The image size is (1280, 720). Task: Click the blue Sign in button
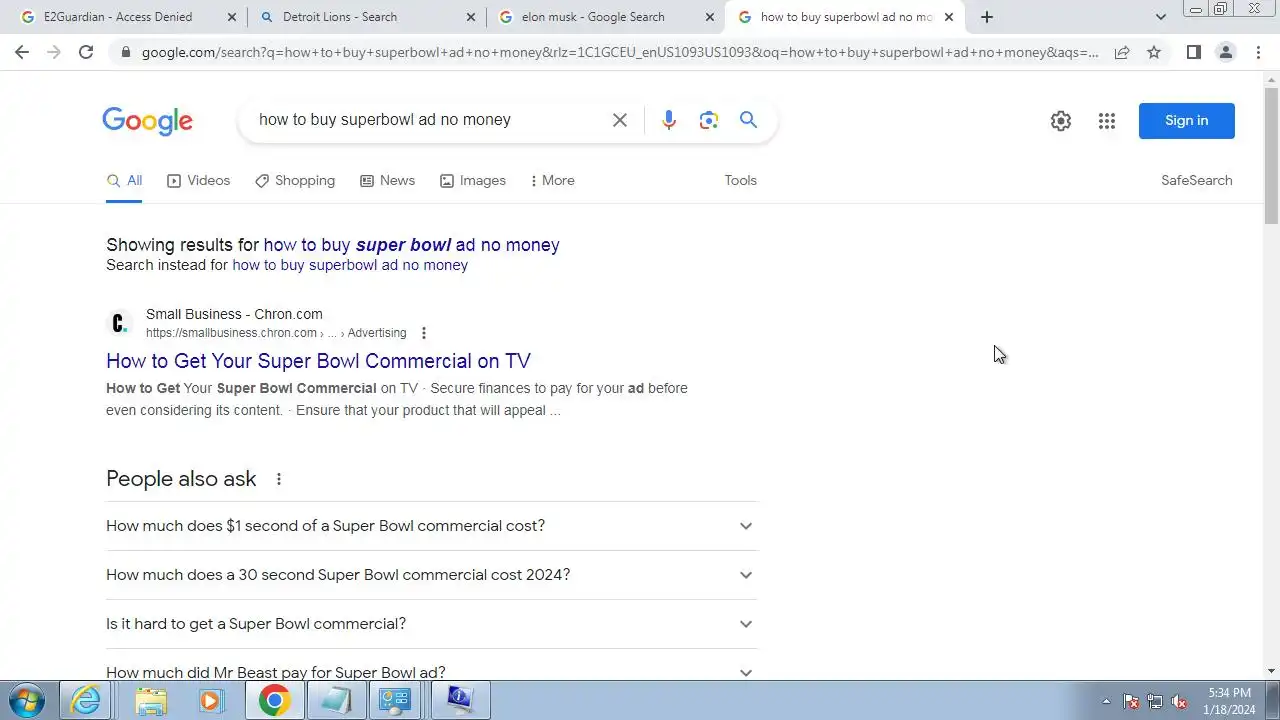[x=1186, y=121]
